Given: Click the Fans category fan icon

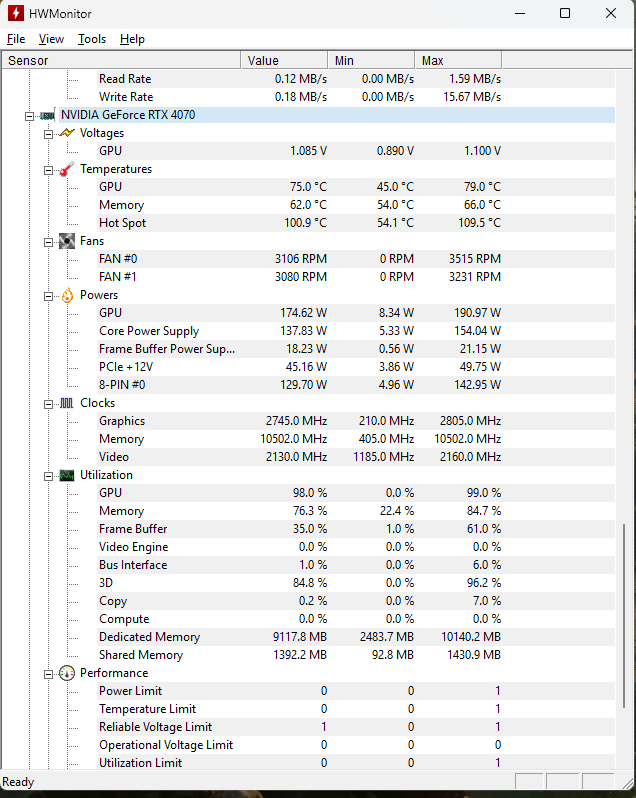Looking at the screenshot, I should pos(67,241).
